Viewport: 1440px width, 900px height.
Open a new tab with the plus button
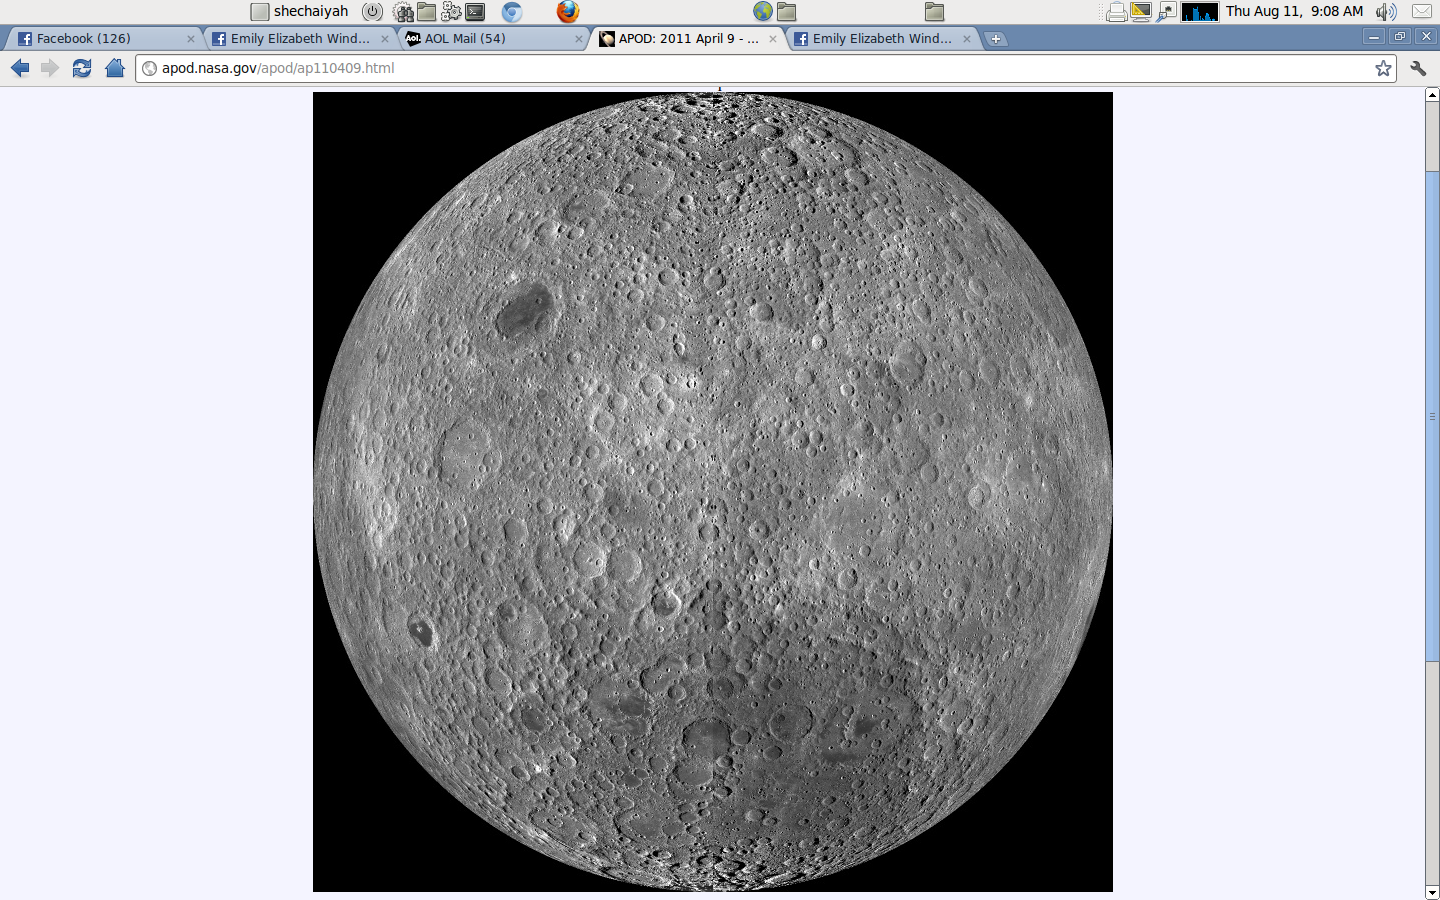pos(996,39)
